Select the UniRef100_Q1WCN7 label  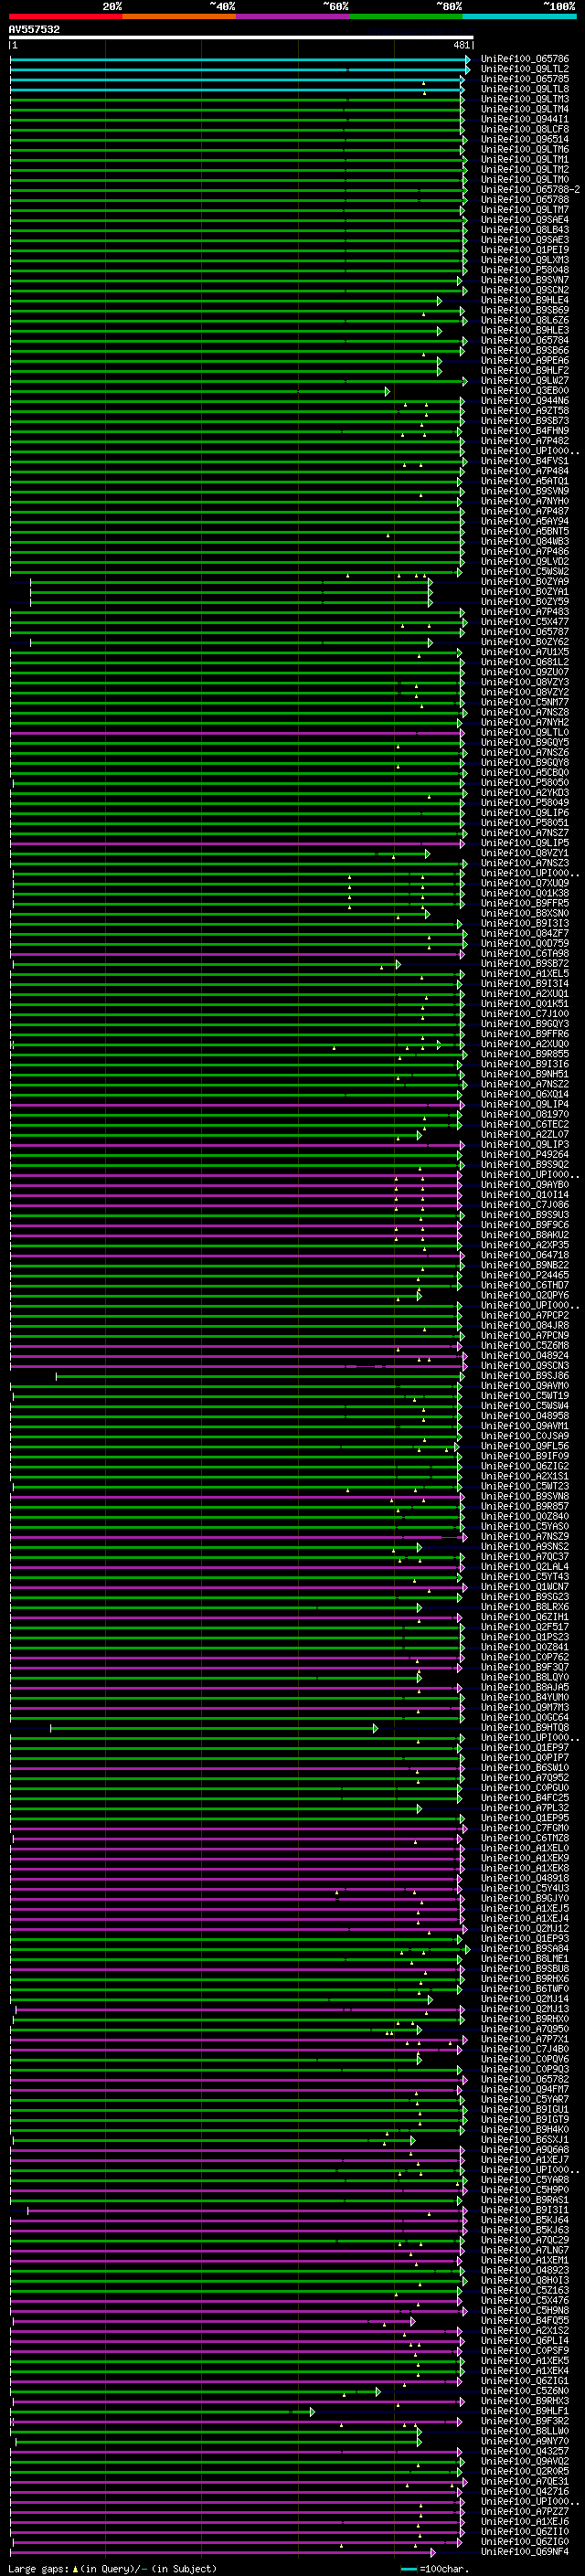pos(525,1587)
